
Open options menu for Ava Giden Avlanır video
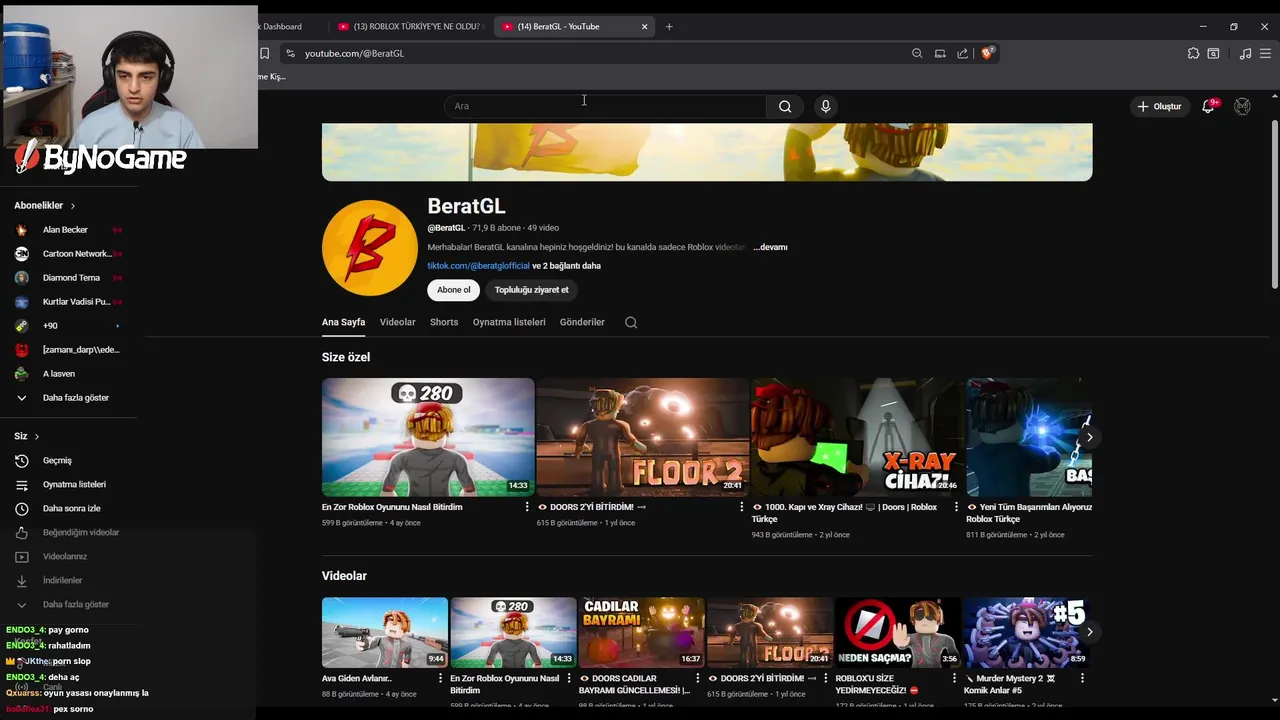tap(440, 678)
